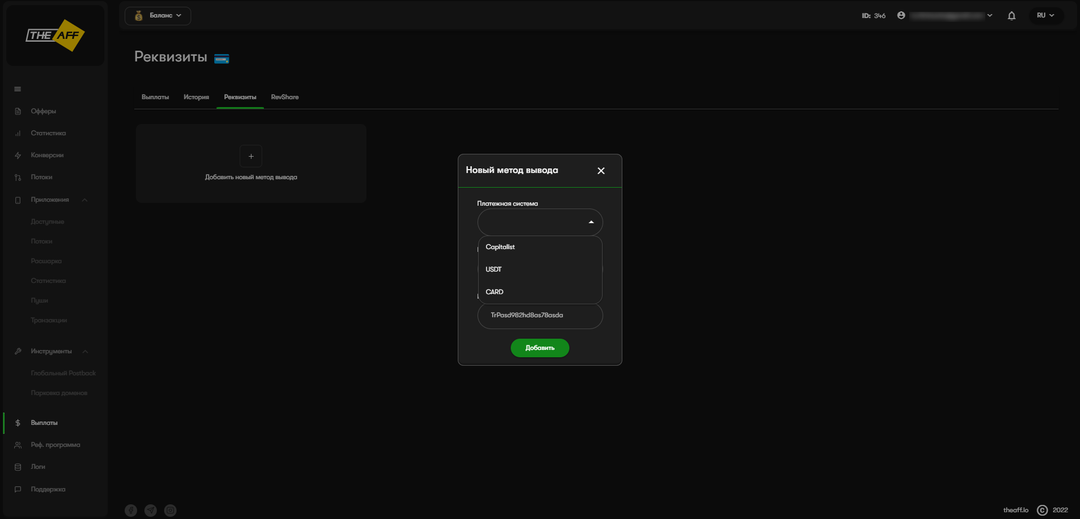Image resolution: width=1080 pixels, height=519 pixels.
Task: Click the notification bell icon
Action: click(x=1011, y=16)
